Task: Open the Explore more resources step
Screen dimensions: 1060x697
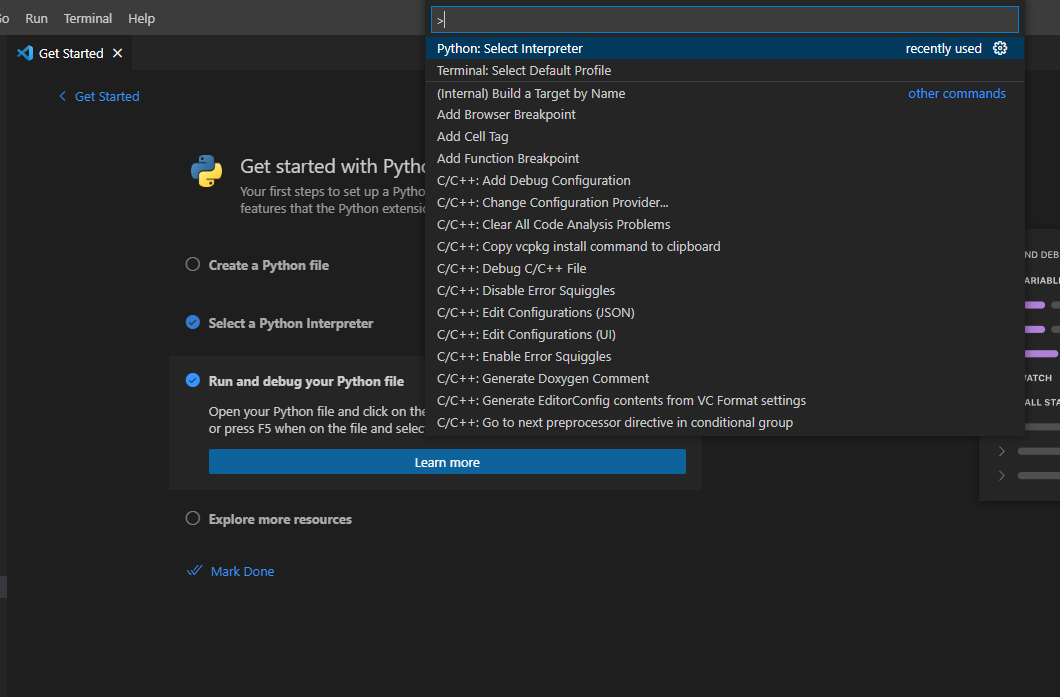Action: 280,519
